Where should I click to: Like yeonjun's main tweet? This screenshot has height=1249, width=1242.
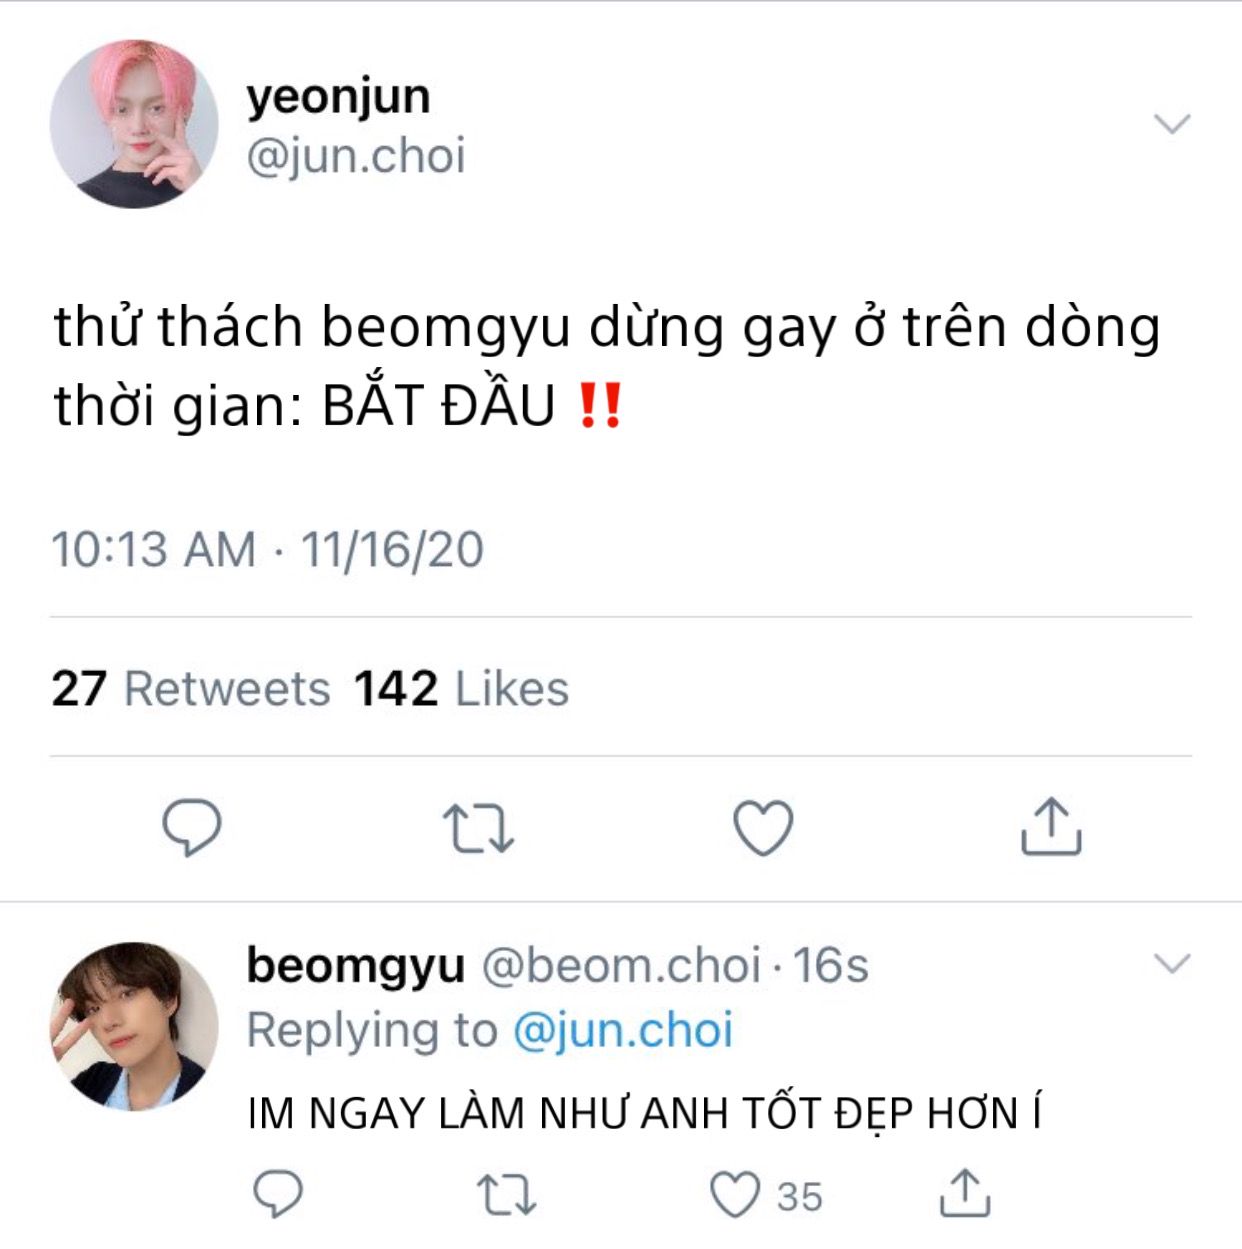click(763, 828)
